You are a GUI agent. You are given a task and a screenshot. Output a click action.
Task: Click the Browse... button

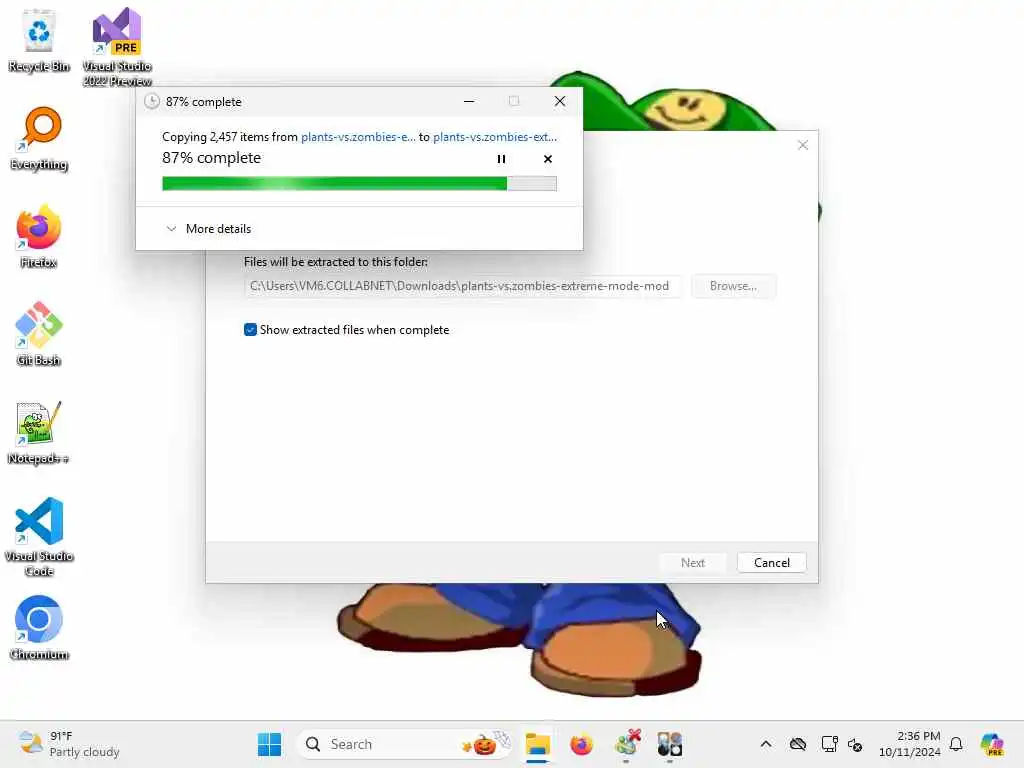733,286
